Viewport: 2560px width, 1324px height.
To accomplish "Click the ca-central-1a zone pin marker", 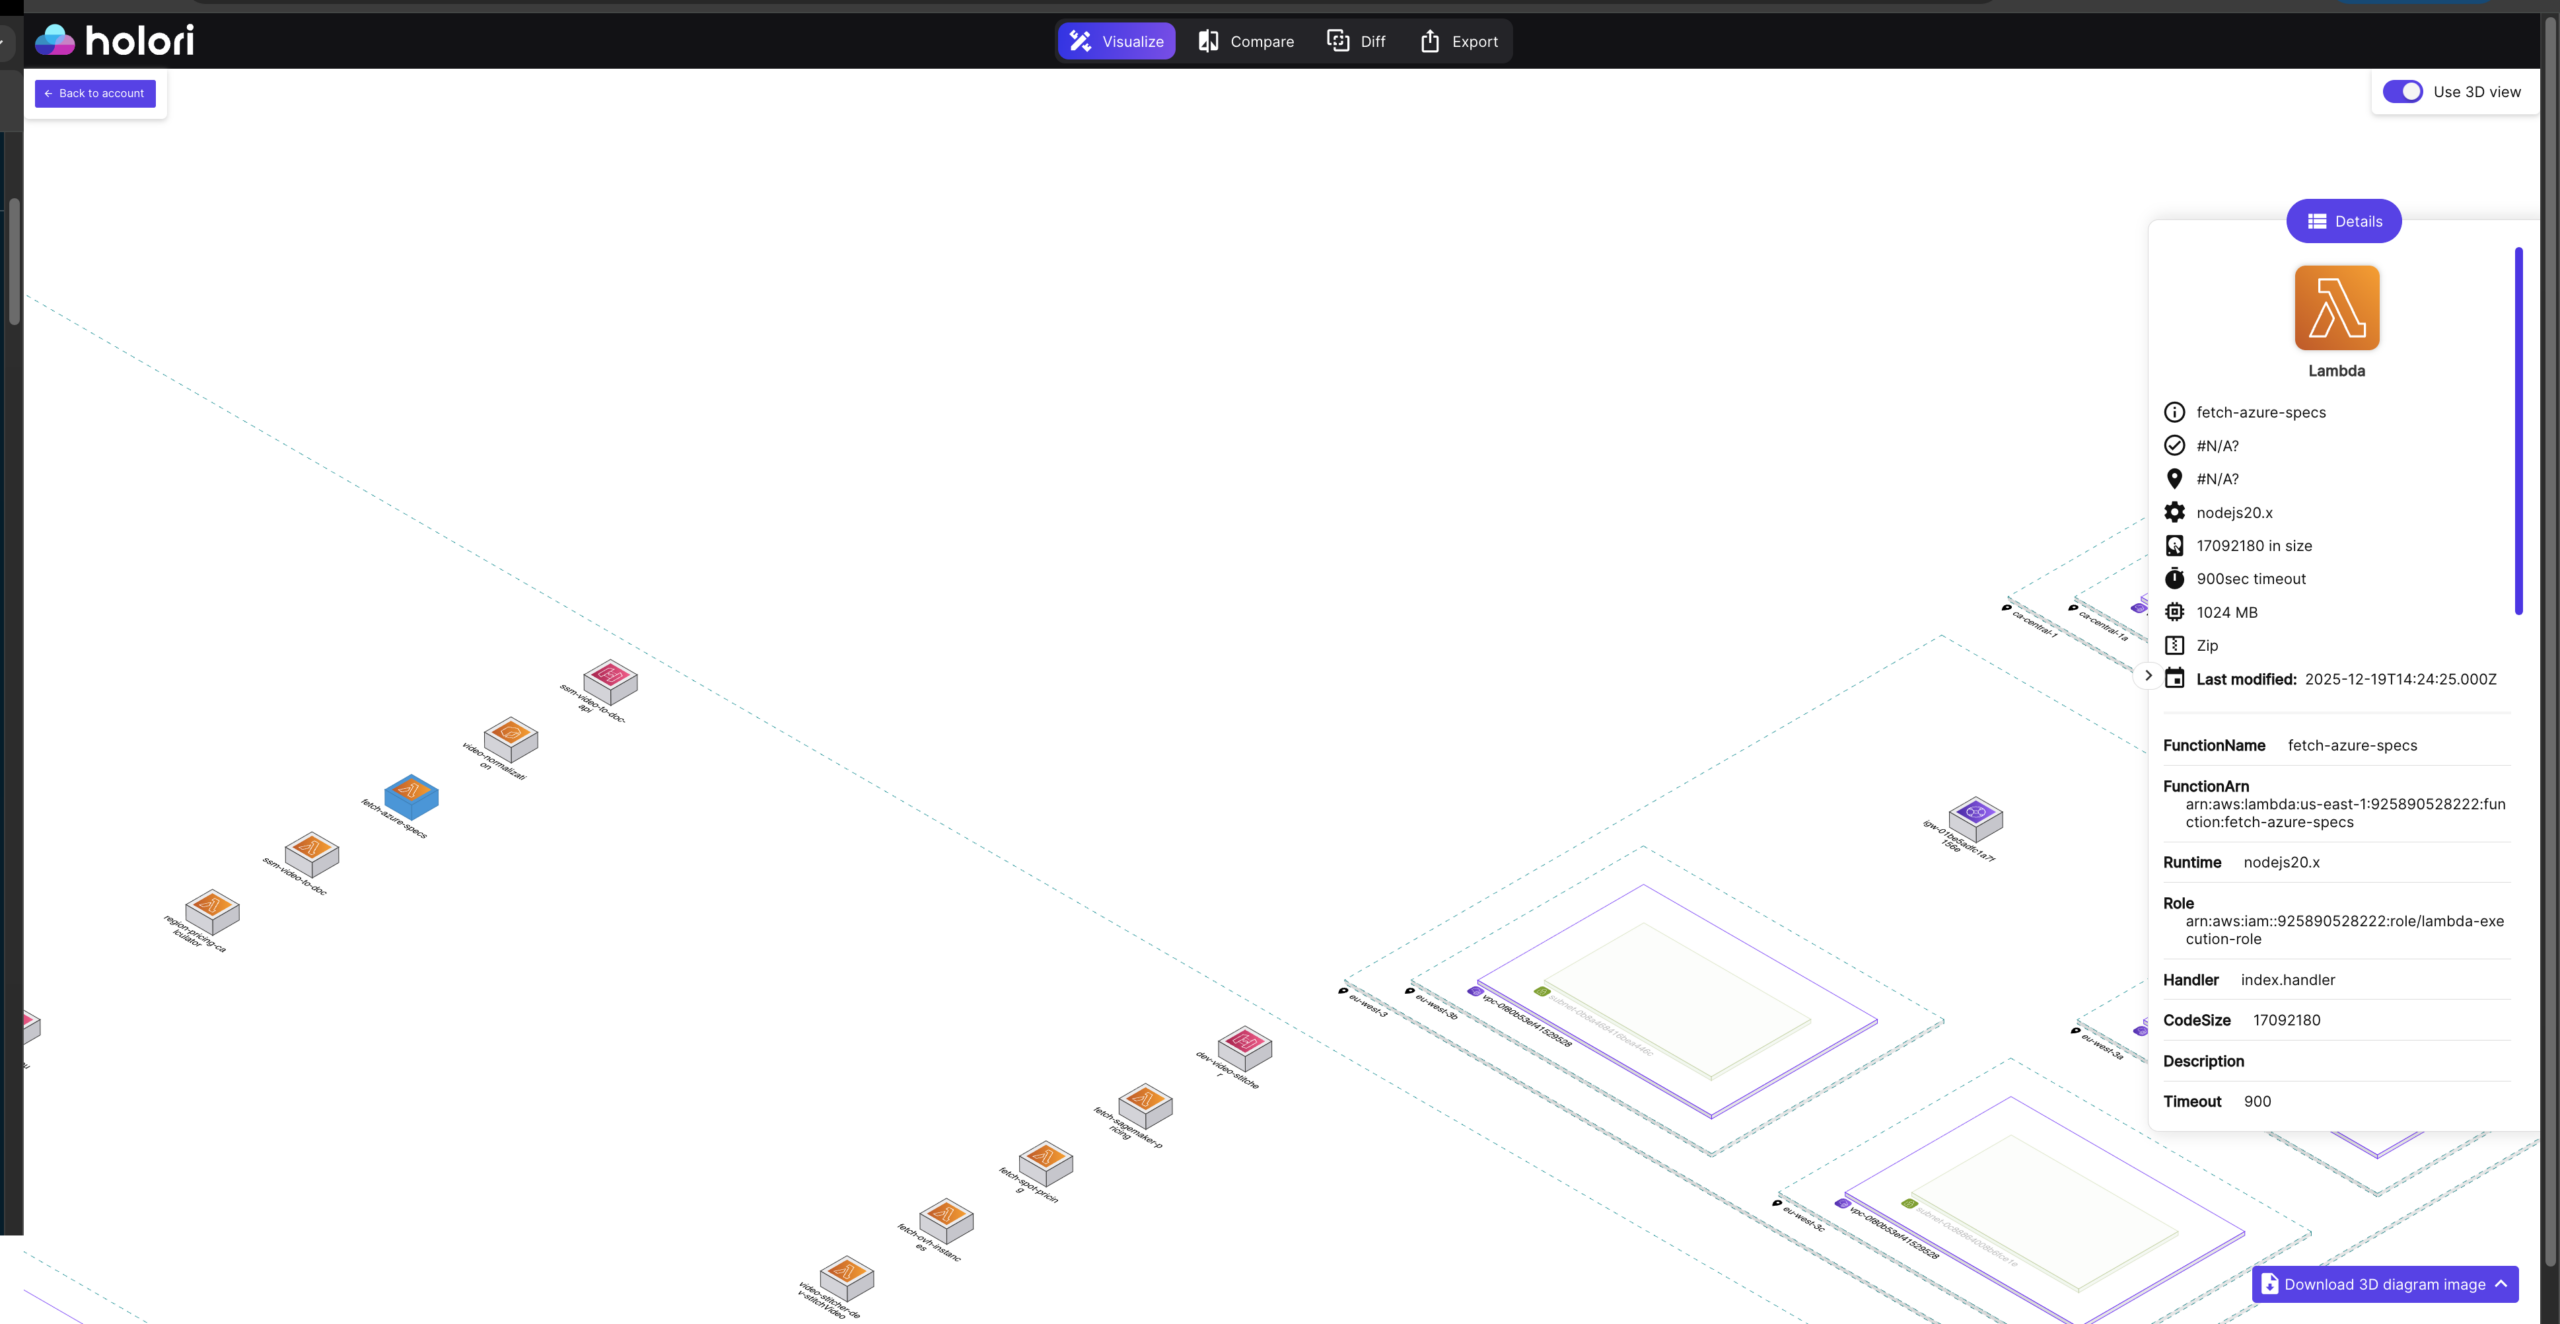I will coord(2073,607).
